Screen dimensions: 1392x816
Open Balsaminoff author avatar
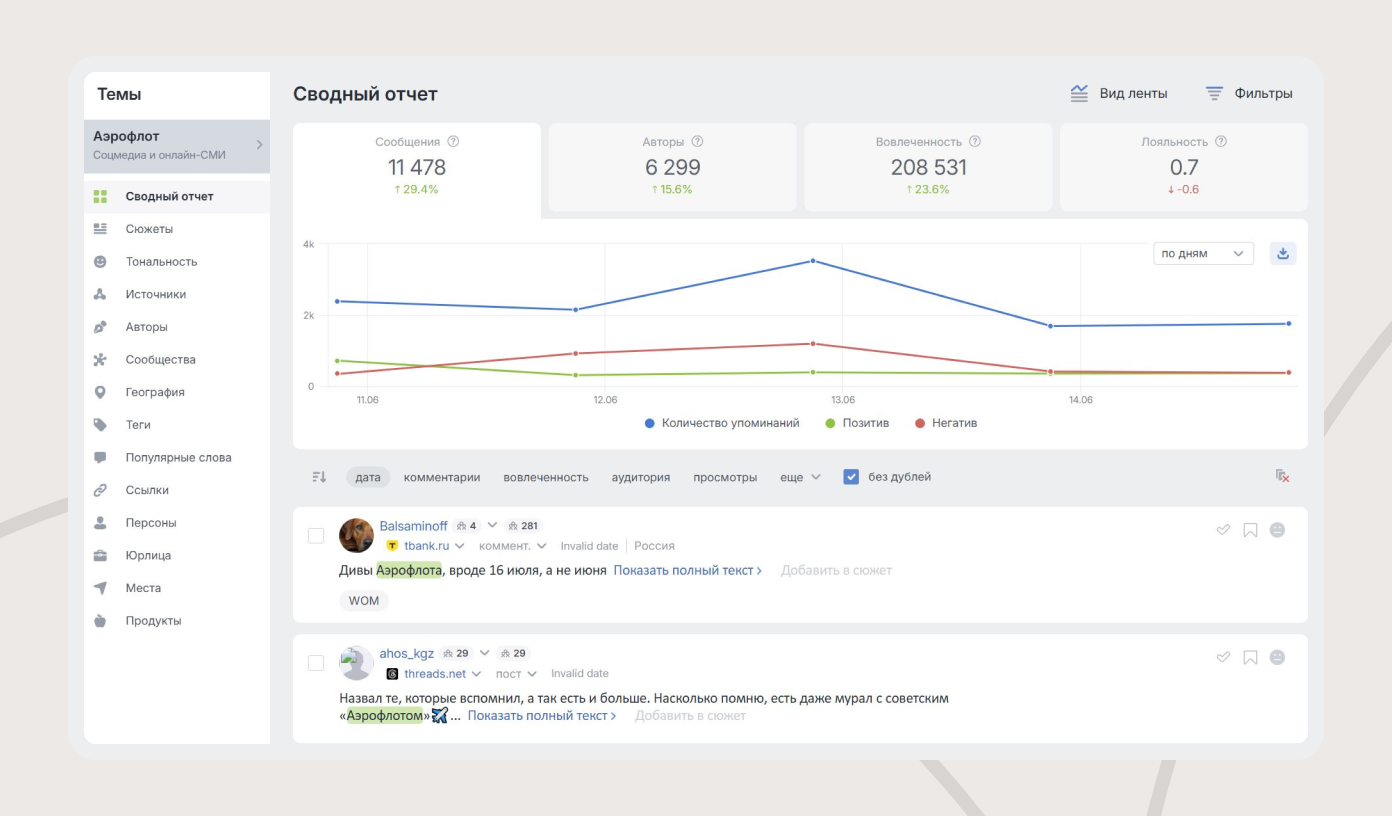[356, 536]
